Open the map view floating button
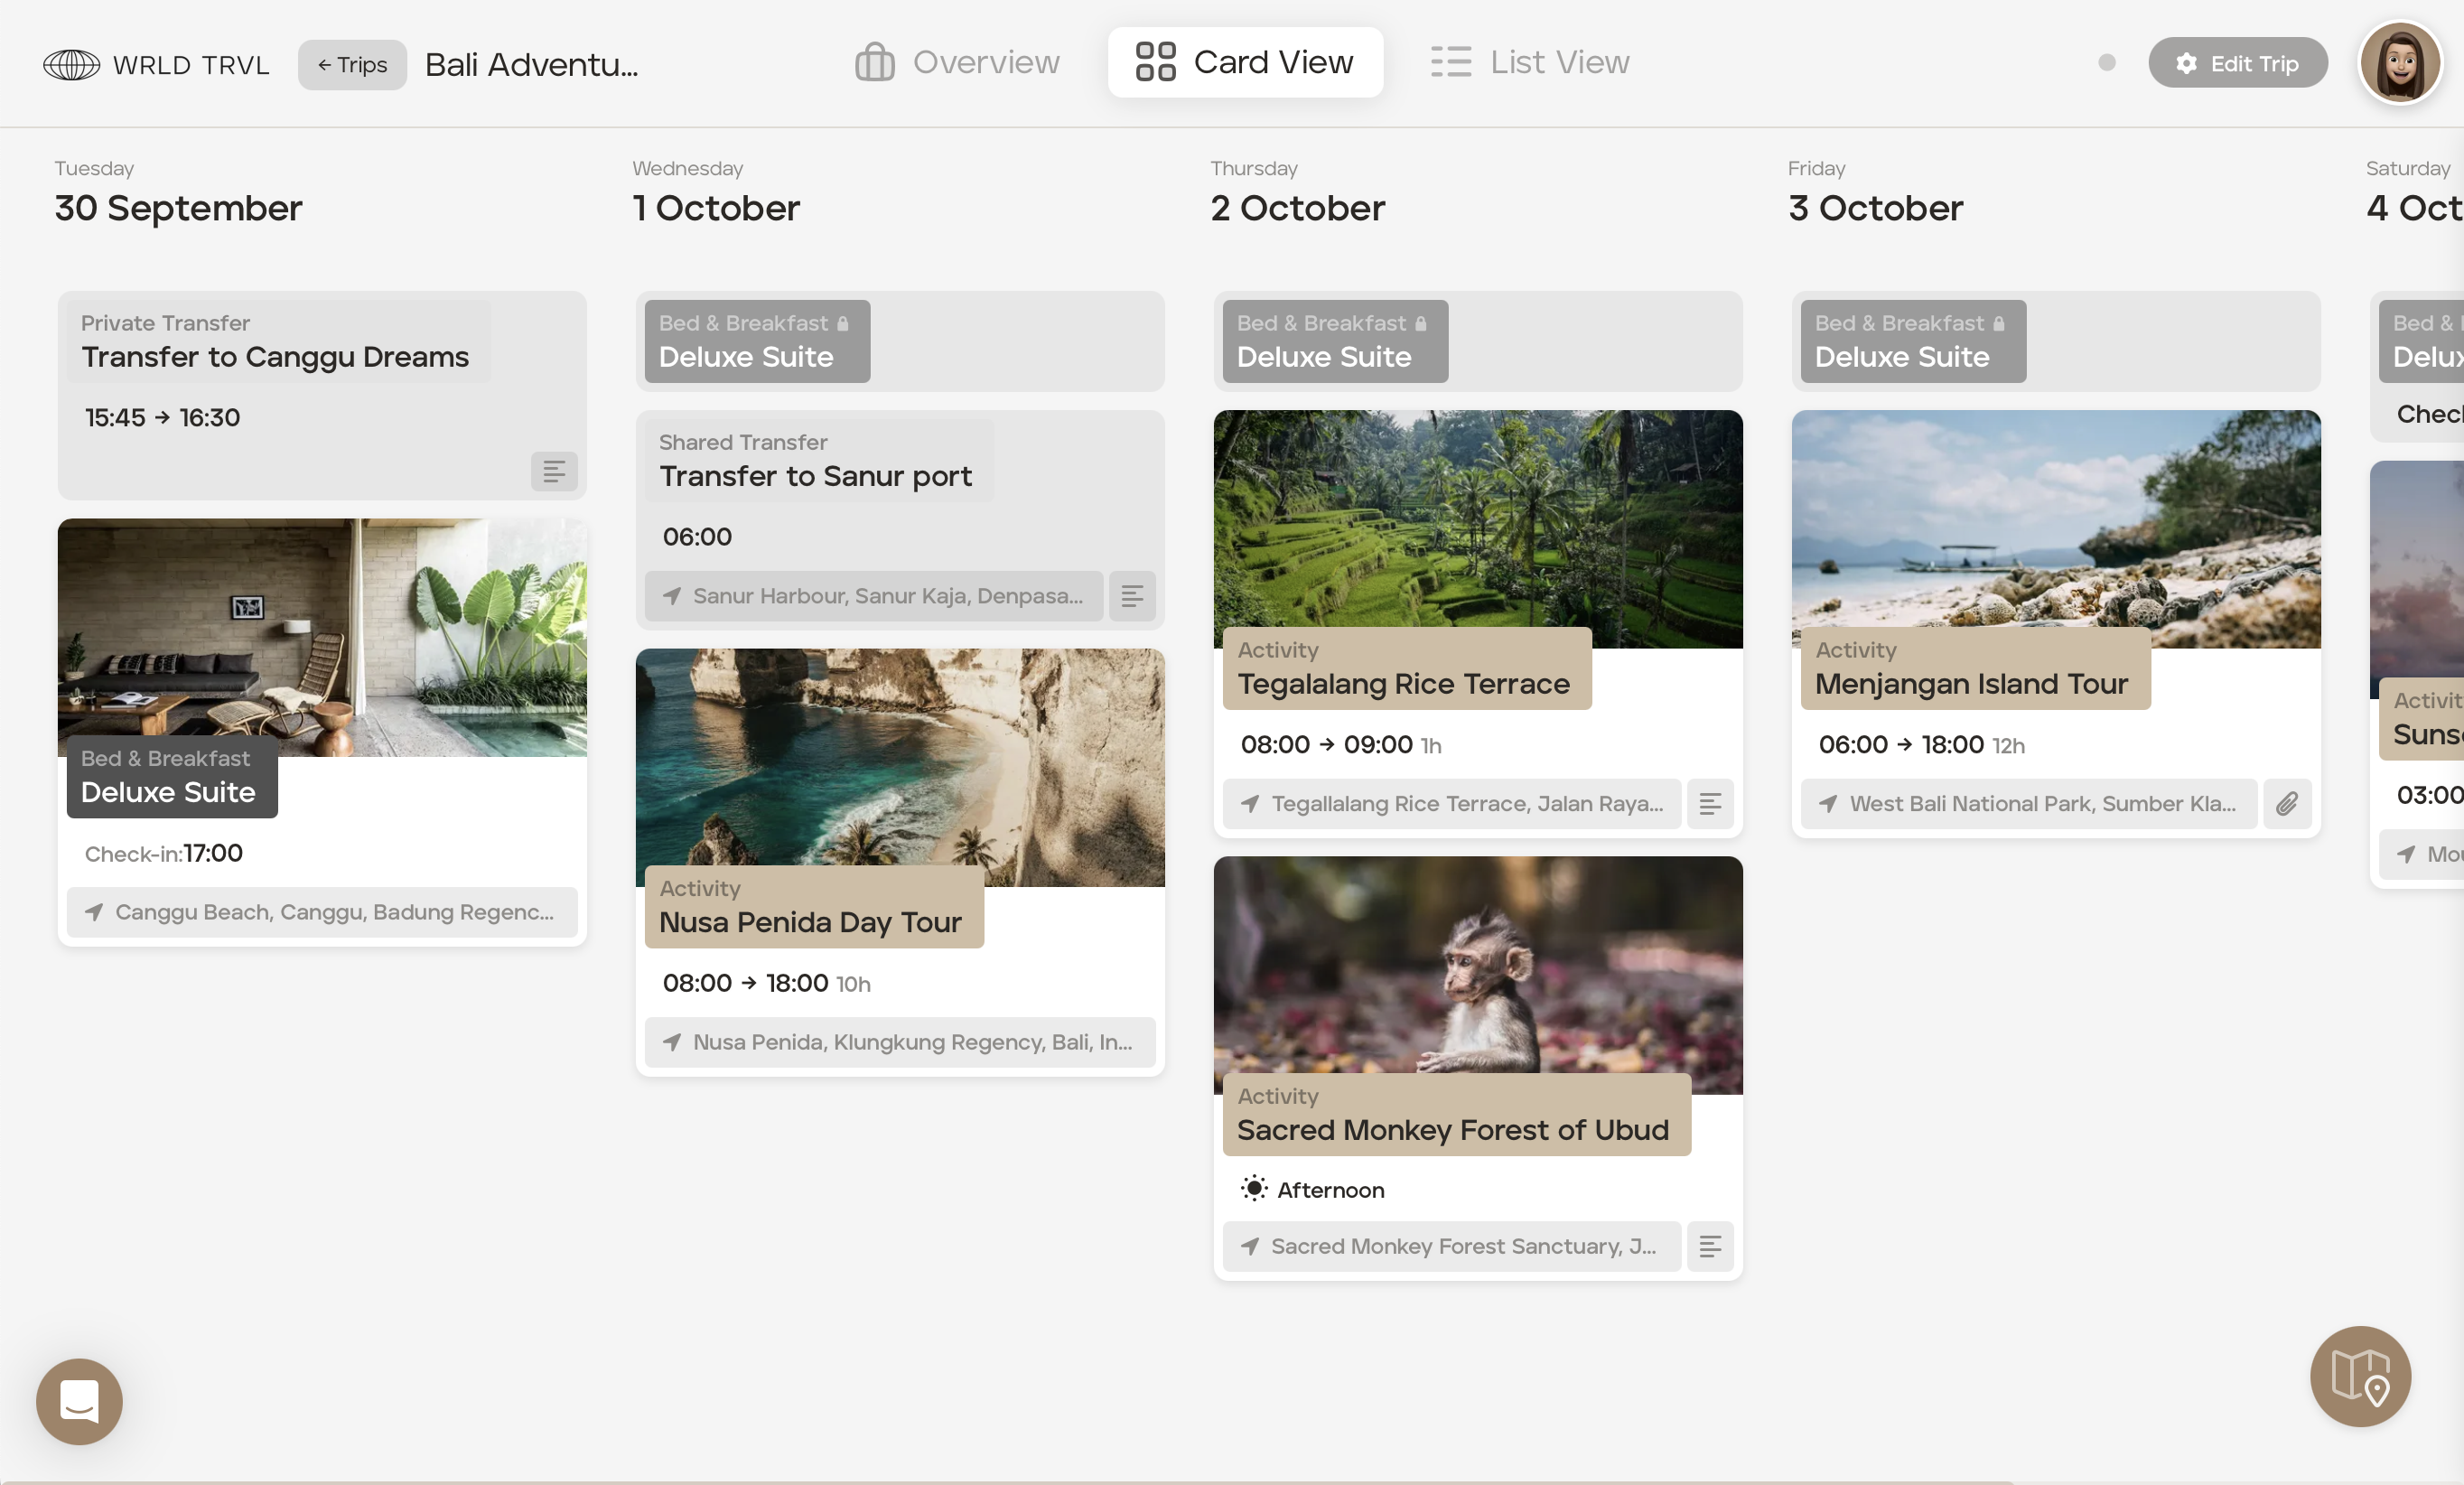Image resolution: width=2464 pixels, height=1485 pixels. point(2359,1376)
